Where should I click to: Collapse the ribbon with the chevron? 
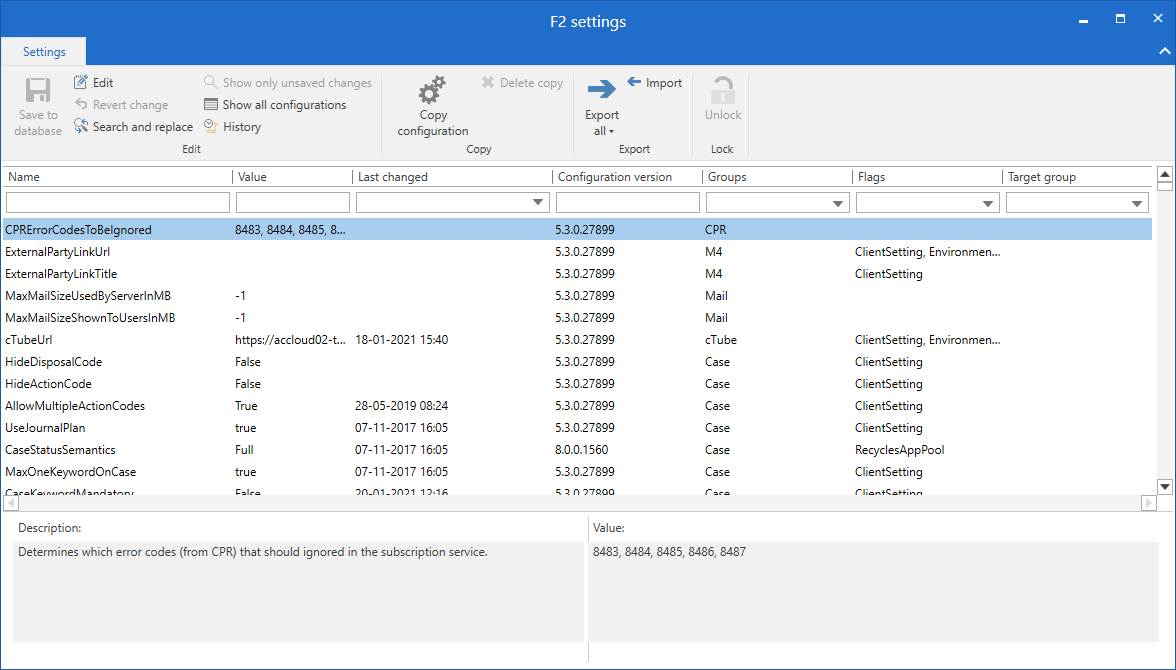point(1164,52)
